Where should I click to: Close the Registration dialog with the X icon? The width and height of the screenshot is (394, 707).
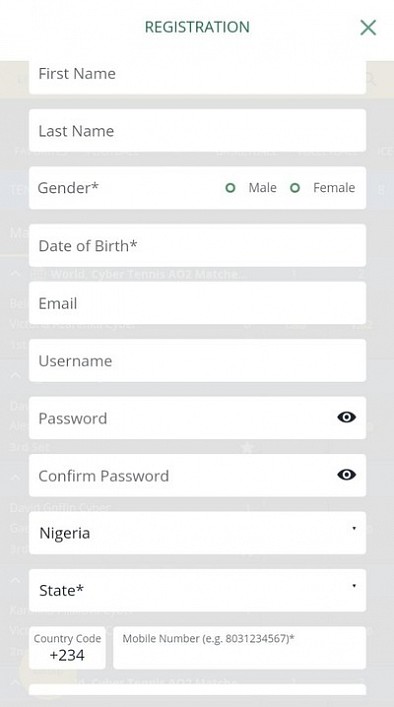pyautogui.click(x=368, y=28)
